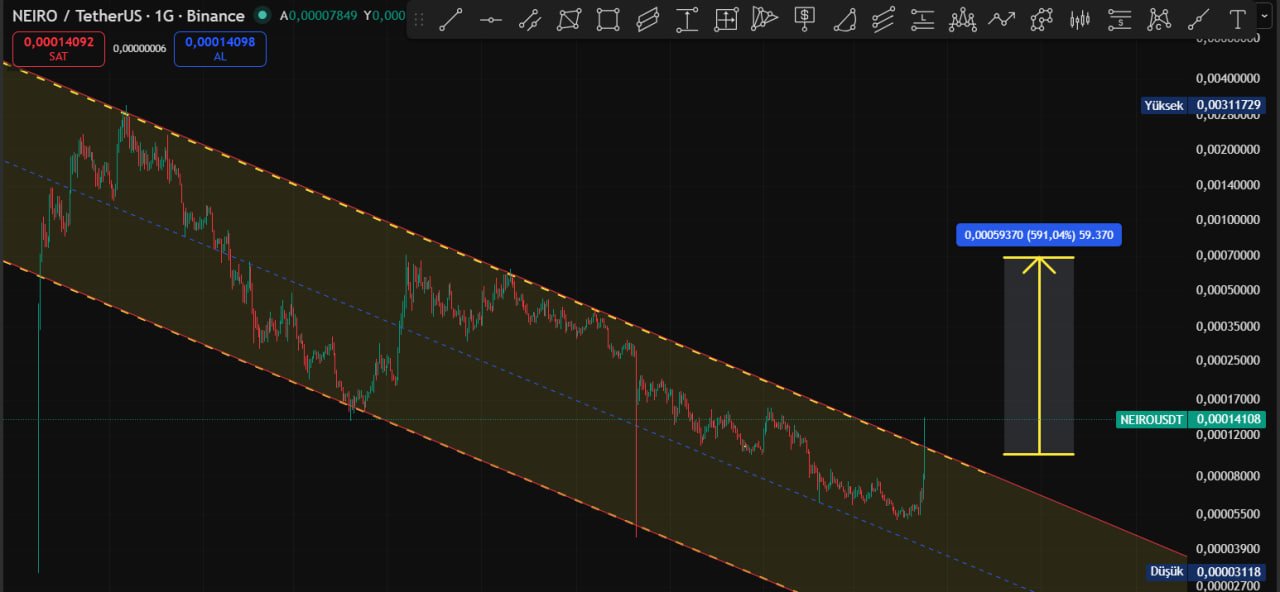Click the 0,00025000 price axis level
Image resolution: width=1280 pixels, height=592 pixels.
point(1228,360)
